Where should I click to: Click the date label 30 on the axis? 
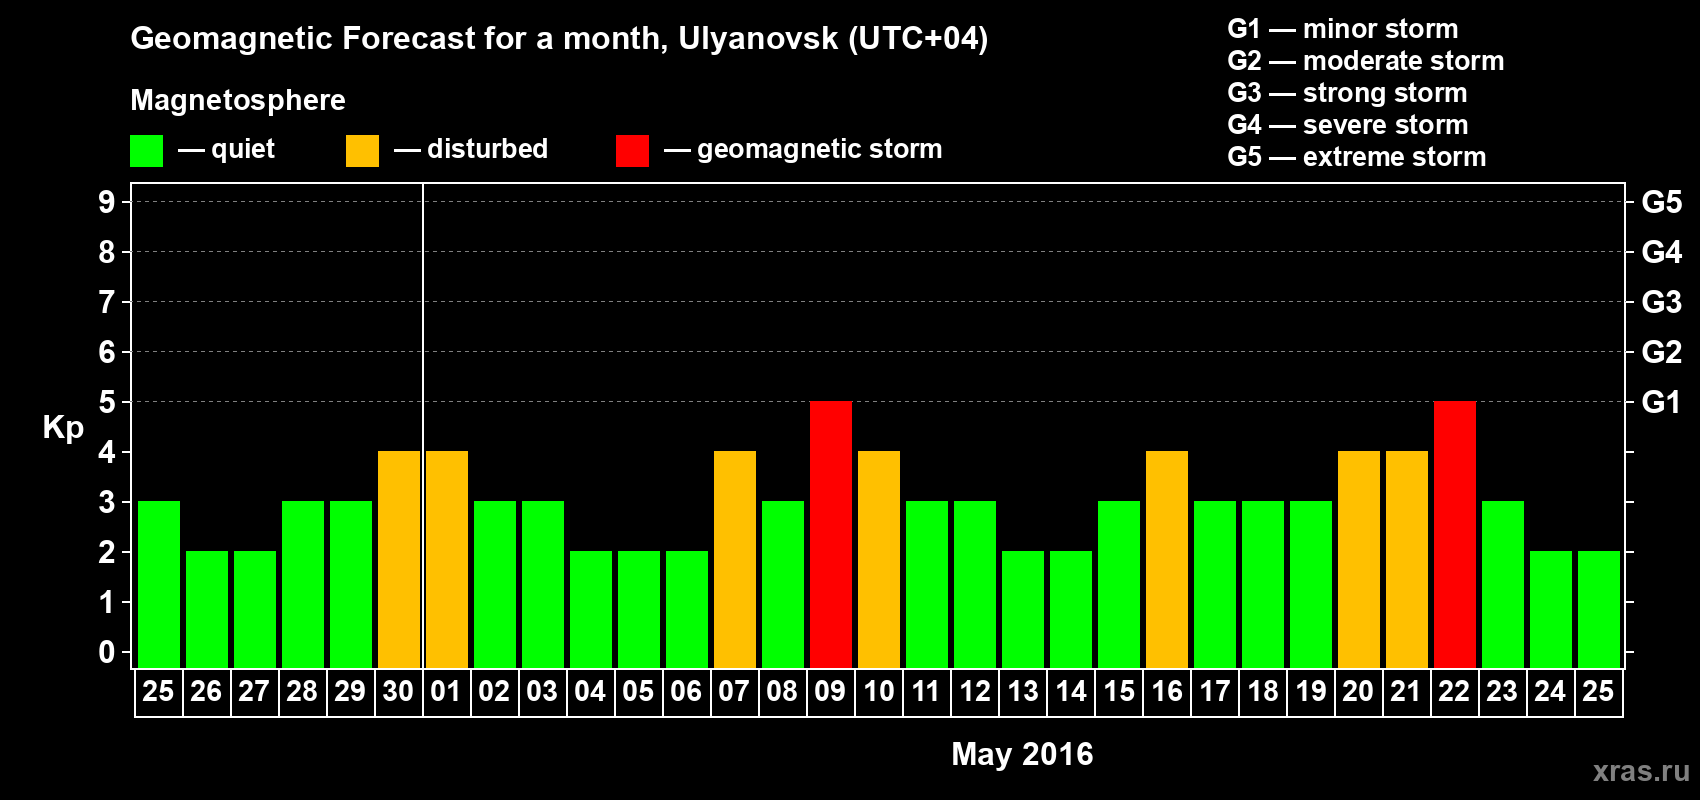coord(398,692)
